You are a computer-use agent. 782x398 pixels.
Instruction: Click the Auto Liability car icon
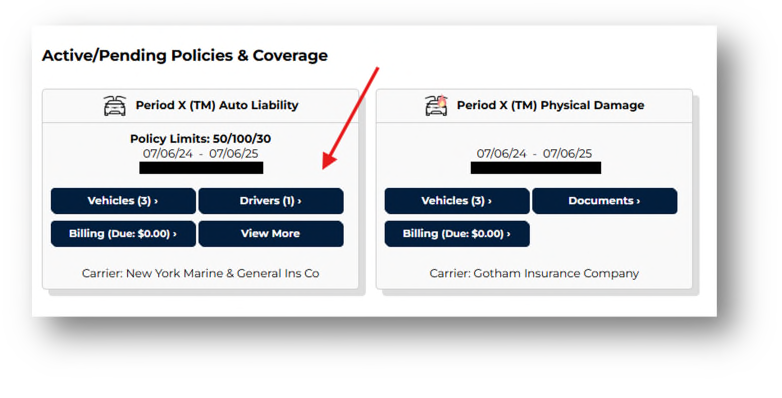pos(115,106)
